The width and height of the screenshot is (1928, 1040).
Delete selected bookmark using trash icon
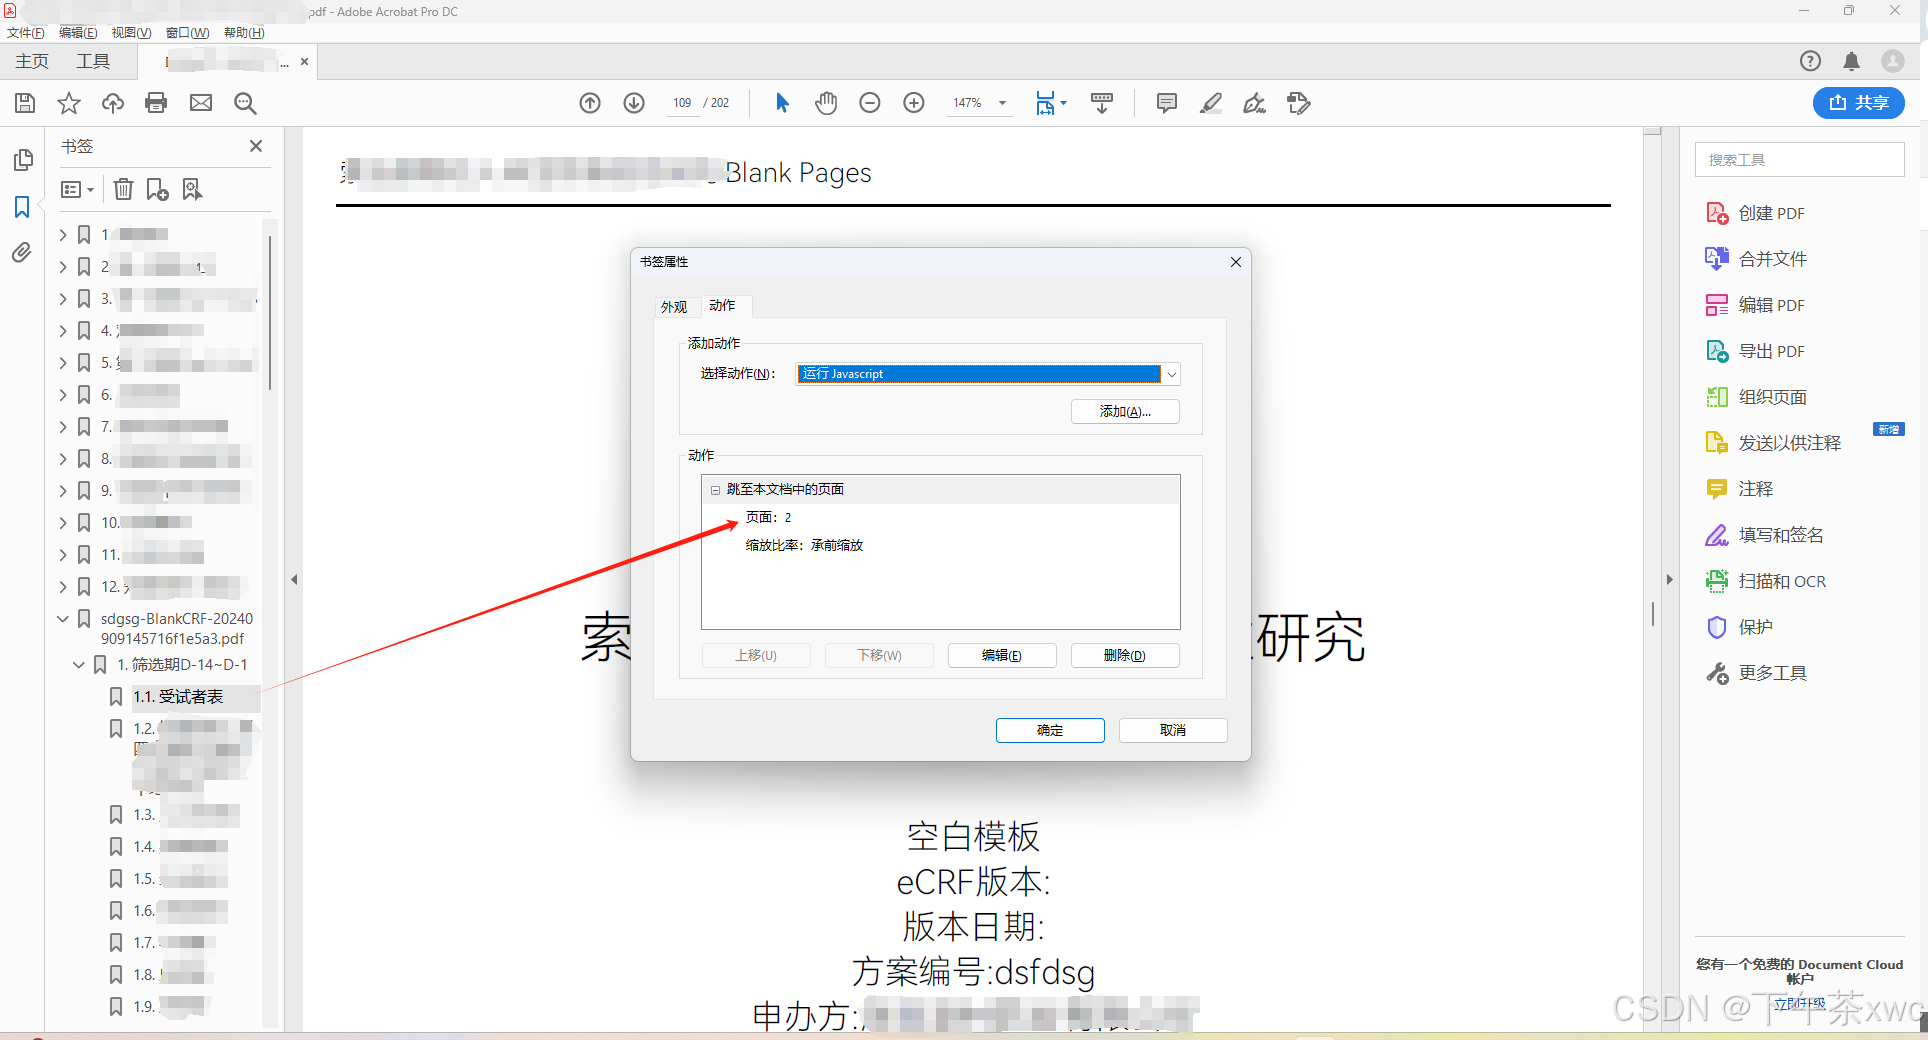point(122,189)
